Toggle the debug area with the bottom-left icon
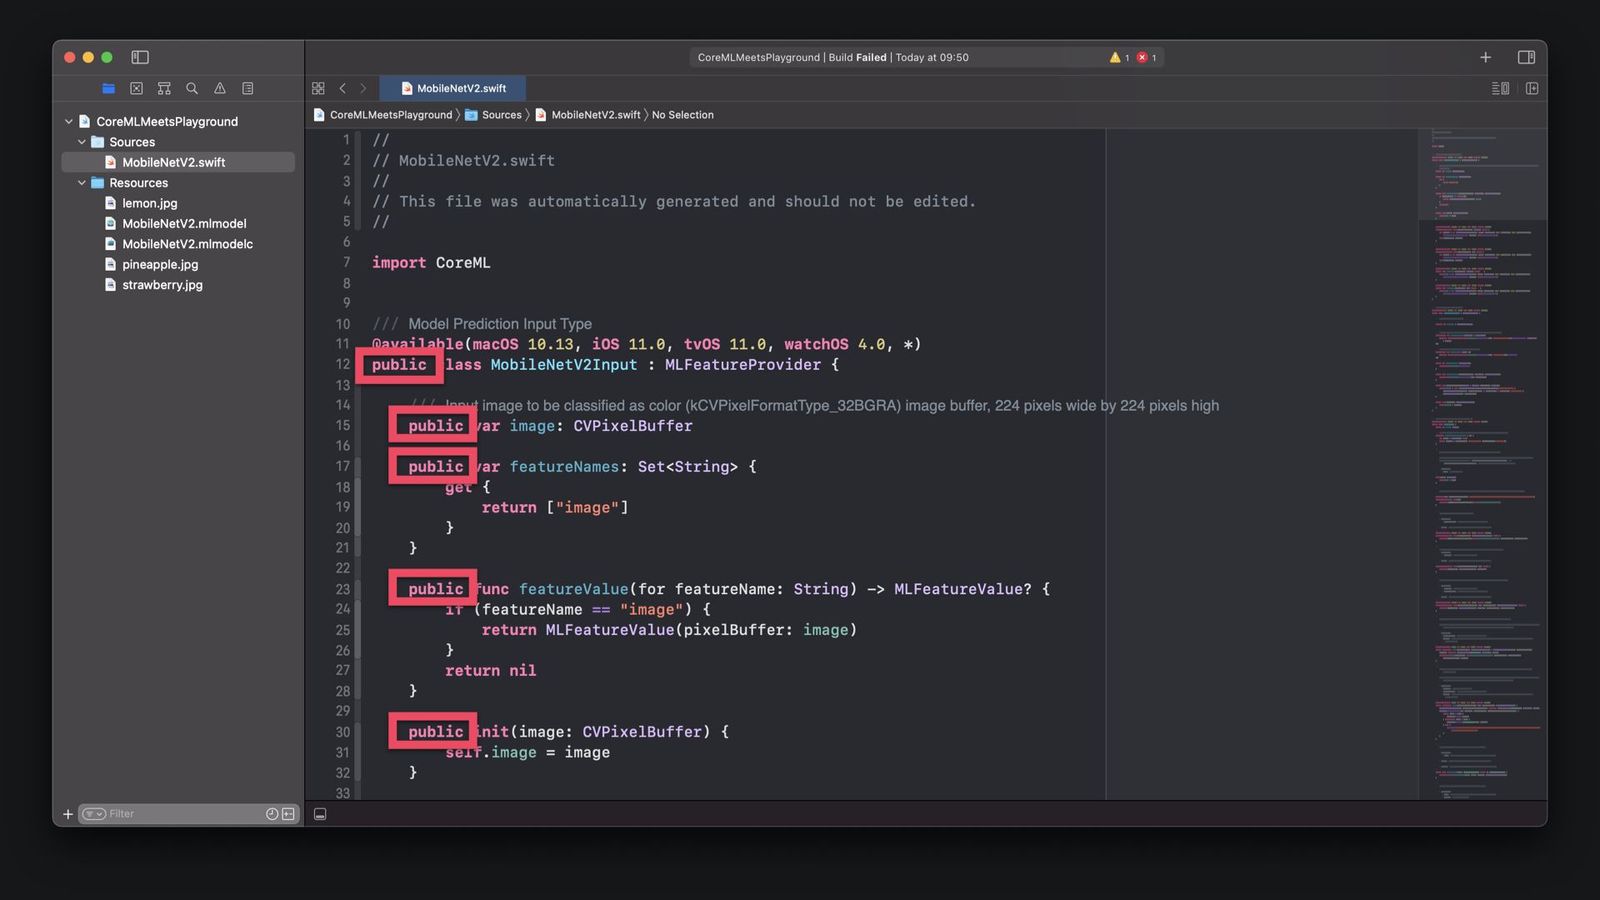The image size is (1600, 900). pos(320,813)
